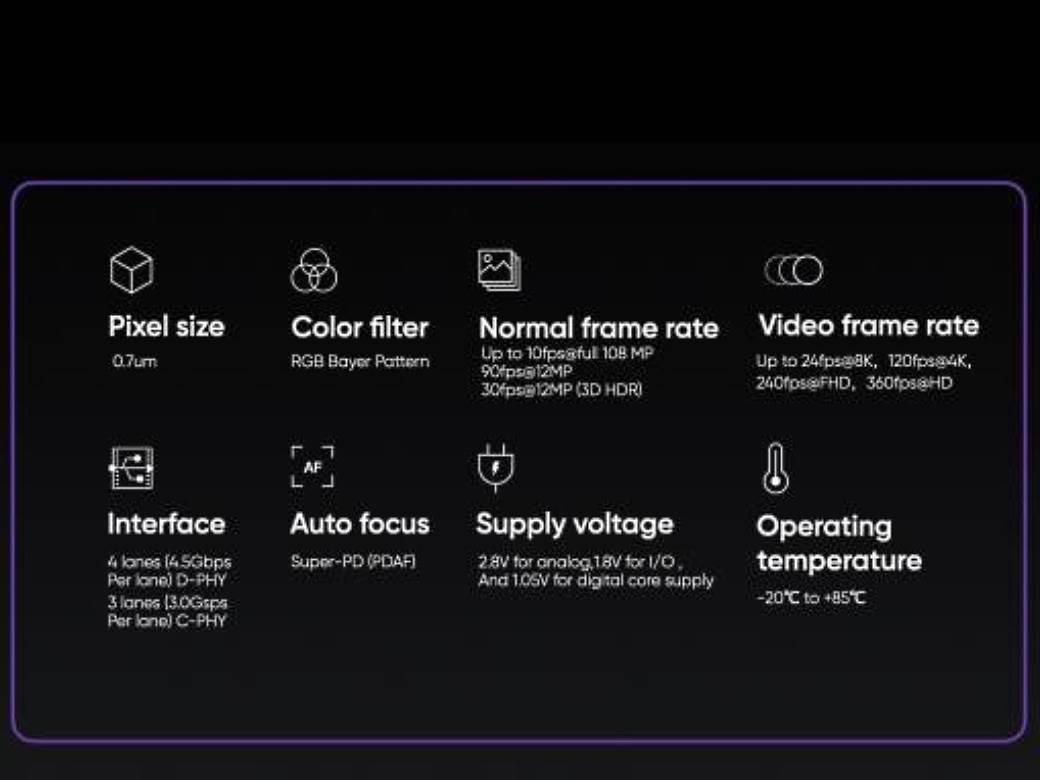
Task: Click the USB Interface icon
Action: 131,468
